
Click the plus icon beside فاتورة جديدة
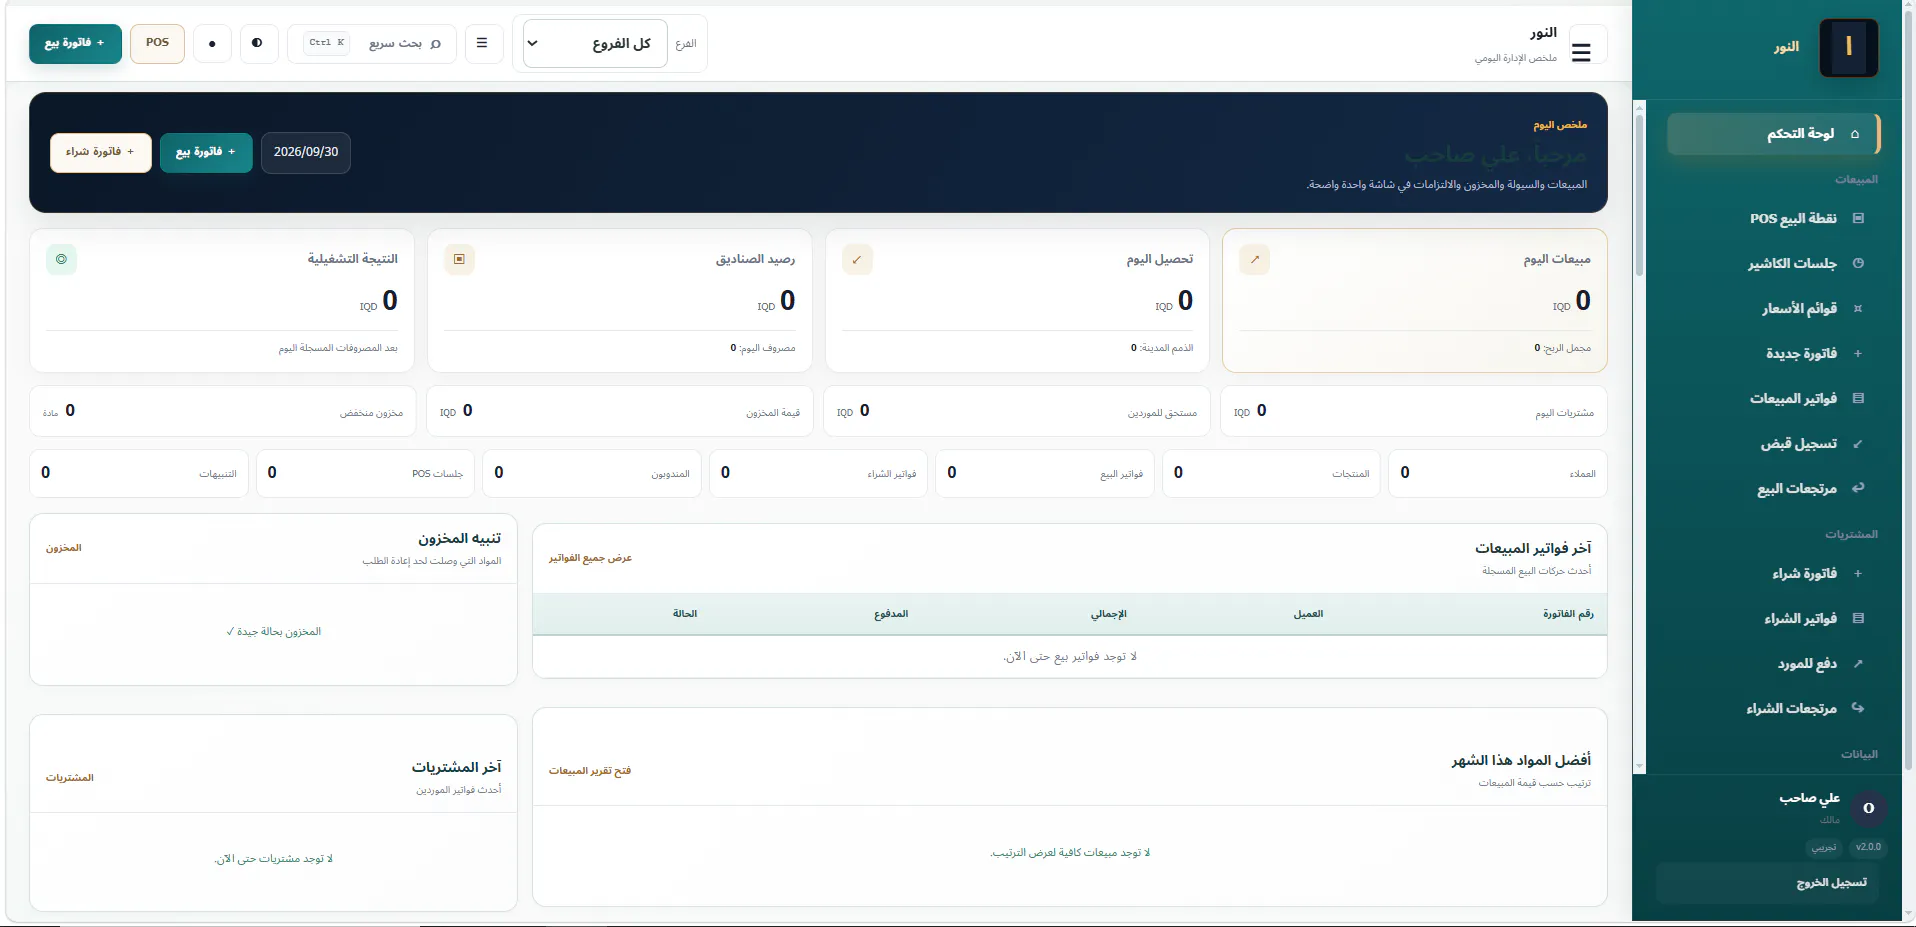click(1858, 353)
